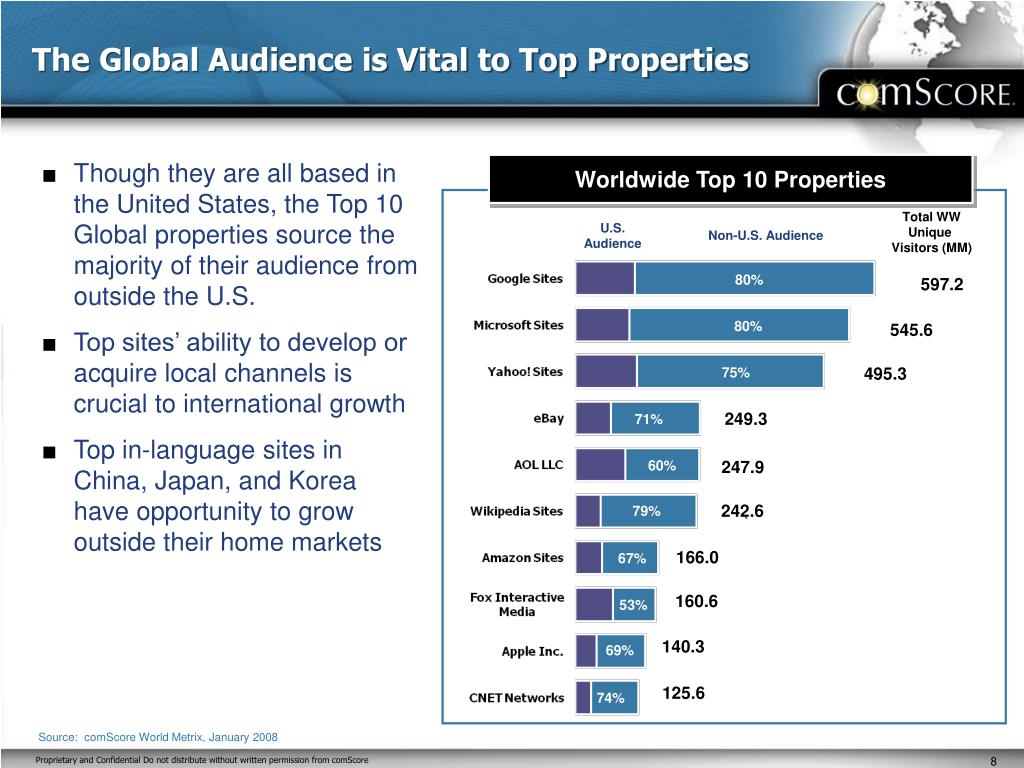Click the value 242.6 for Wikipedia Sites
Viewport: 1024px width, 768px height.
tap(742, 511)
